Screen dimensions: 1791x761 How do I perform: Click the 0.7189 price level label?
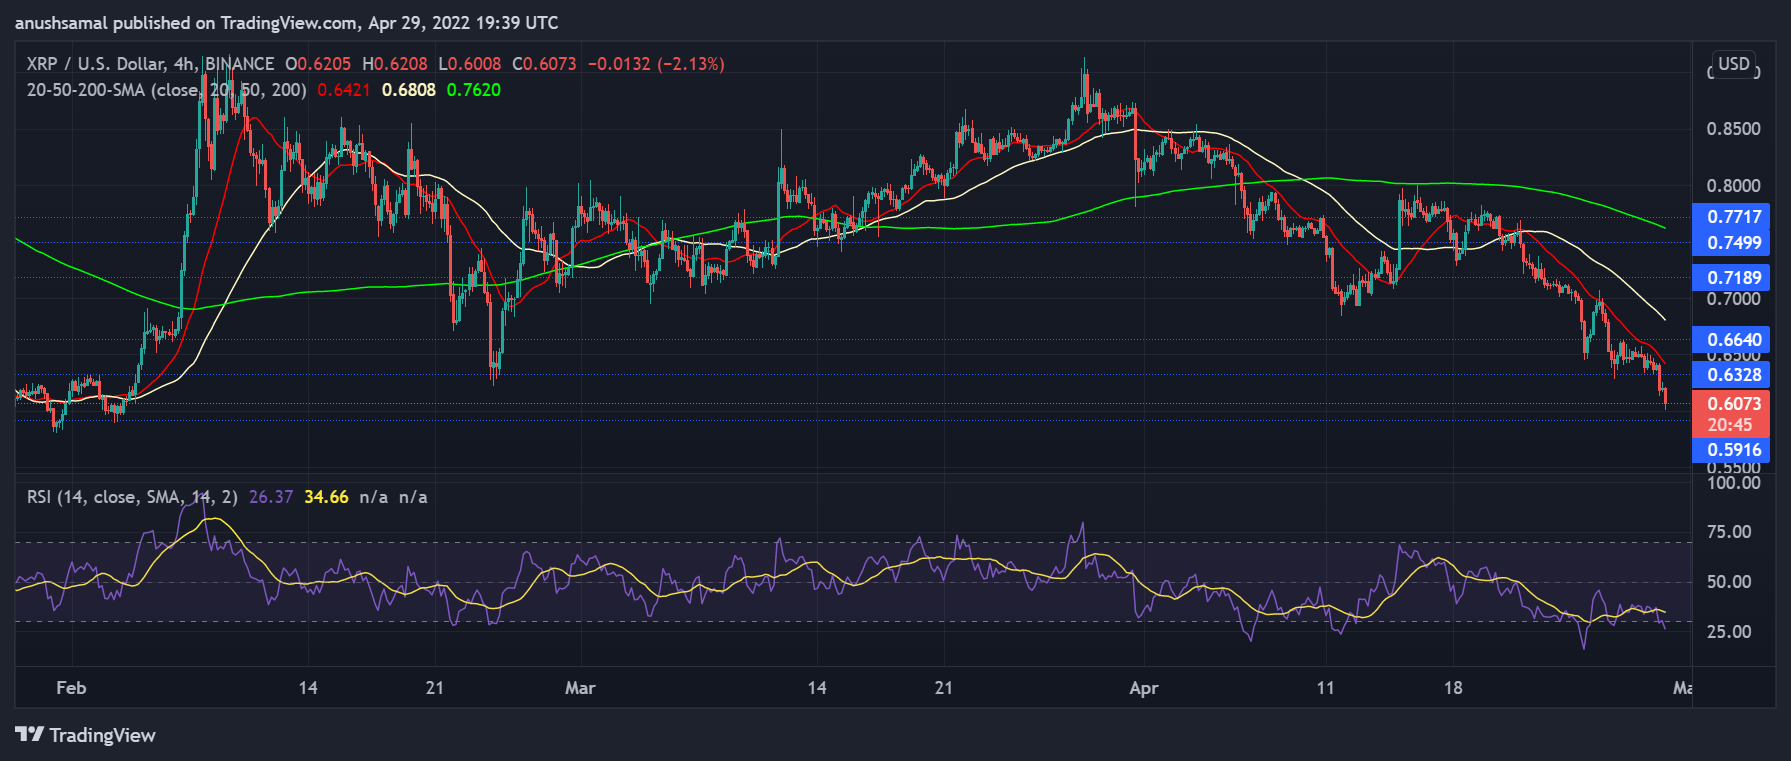pos(1733,278)
